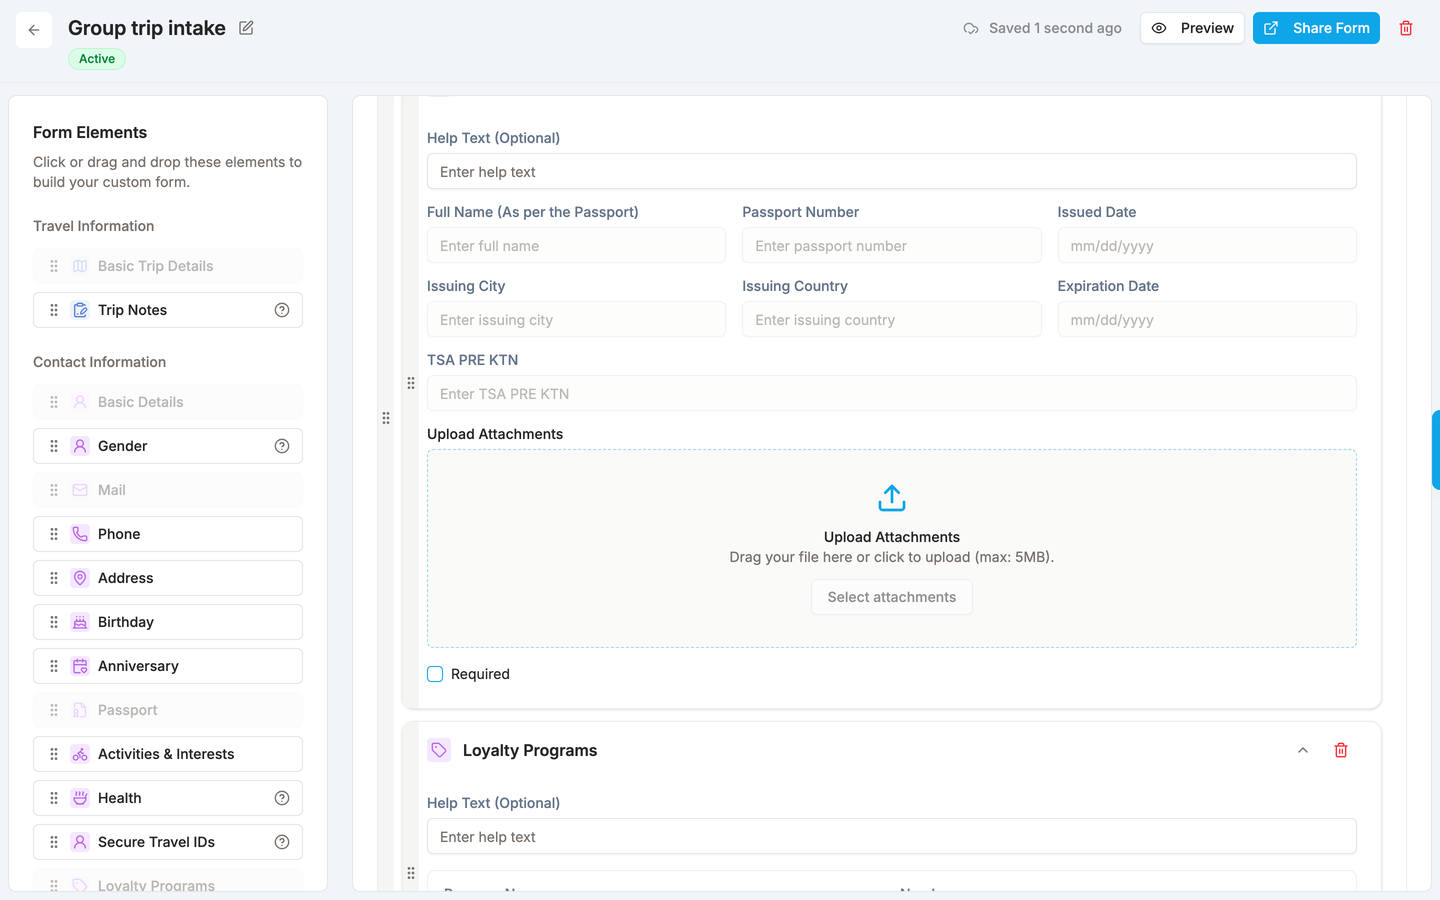This screenshot has width=1440, height=900.
Task: Click the blue side tab on right edge
Action: pos(1436,450)
